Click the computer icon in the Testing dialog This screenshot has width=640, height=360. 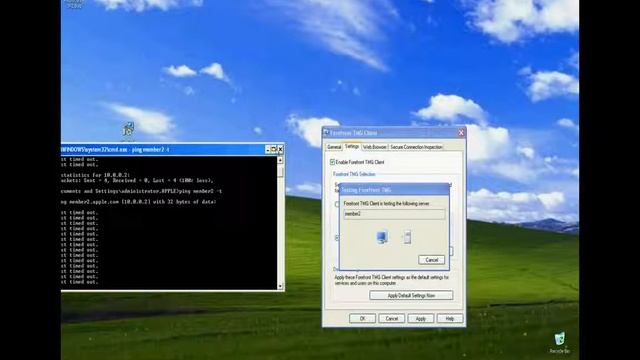[x=382, y=237]
